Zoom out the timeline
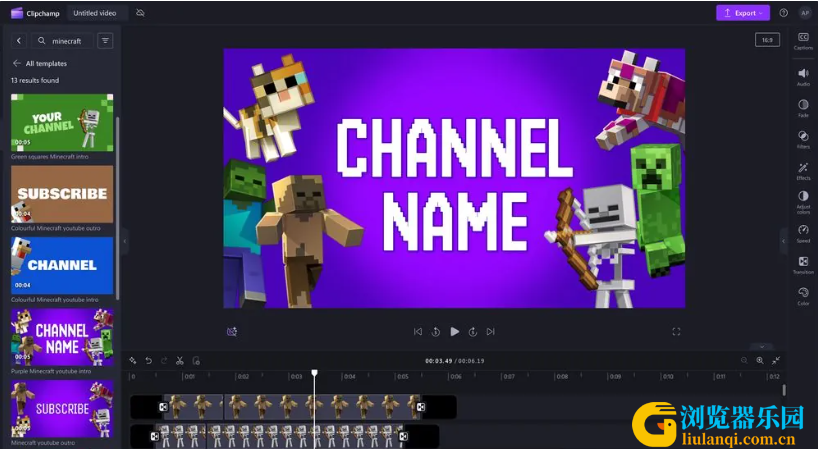818x449 pixels. point(744,360)
